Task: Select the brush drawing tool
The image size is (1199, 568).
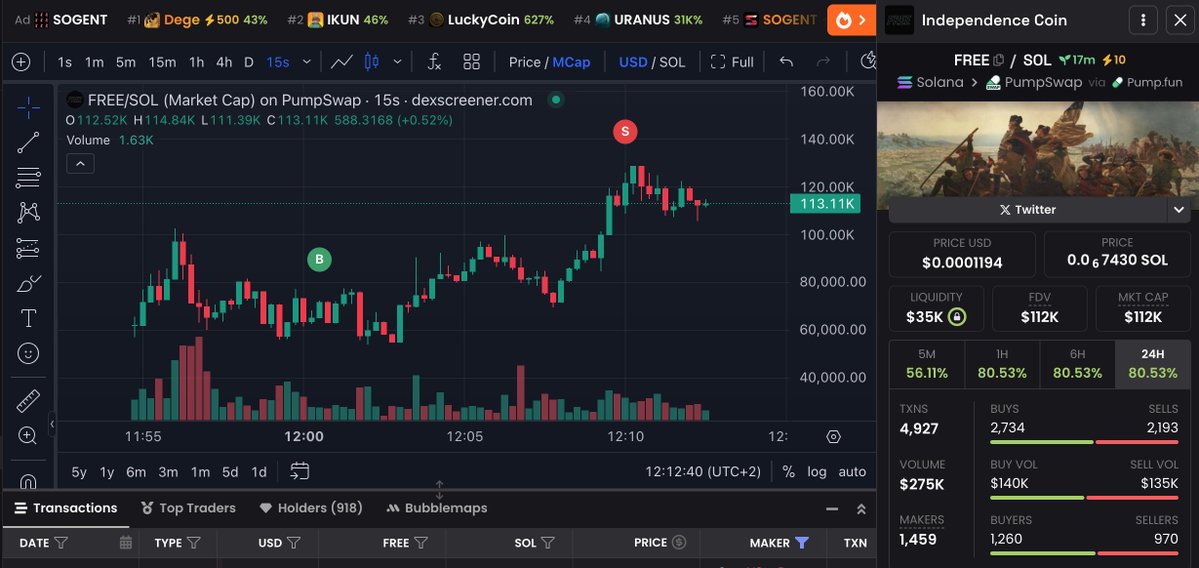Action: coord(28,283)
